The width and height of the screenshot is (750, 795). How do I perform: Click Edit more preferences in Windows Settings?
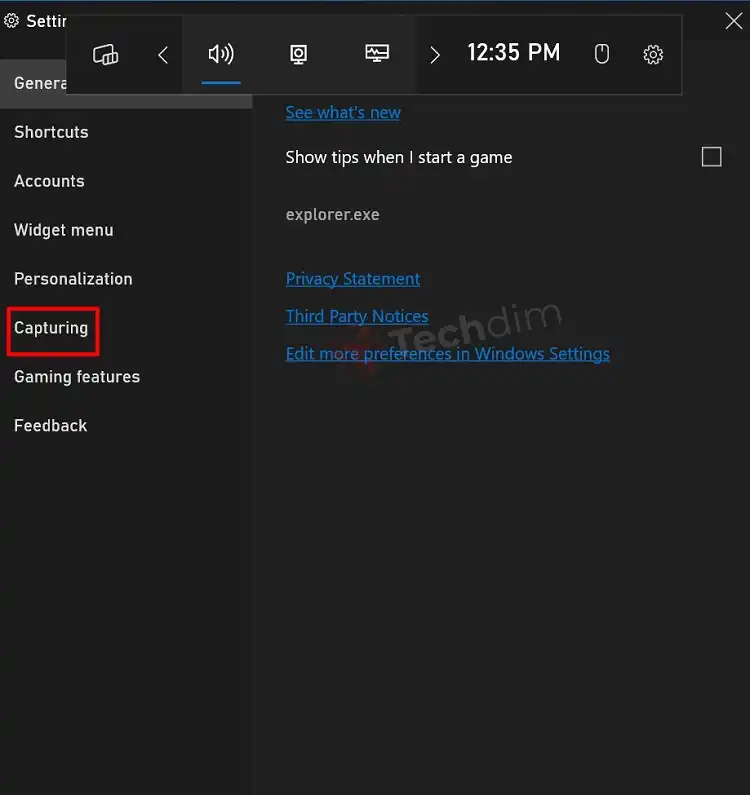[447, 354]
